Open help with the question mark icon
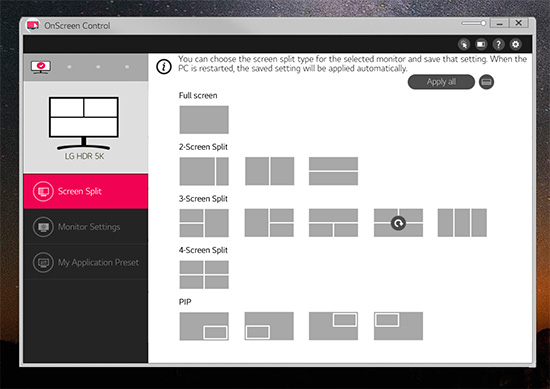 (498, 45)
